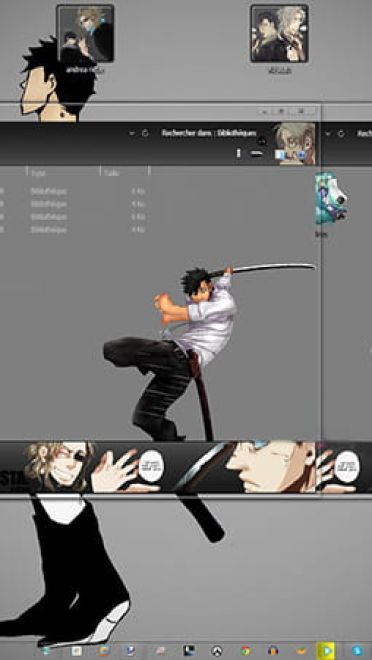The height and width of the screenshot is (660, 372).
Task: Open the Overwatch icon in the taskbar
Action: 217,651
